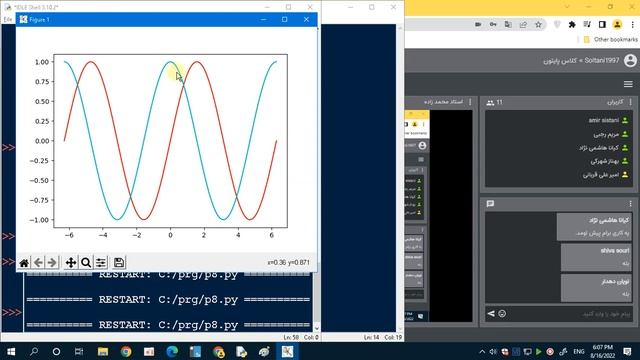Open the presenter video panel three-dot options
The height and width of the screenshot is (360, 640).
(x=470, y=102)
